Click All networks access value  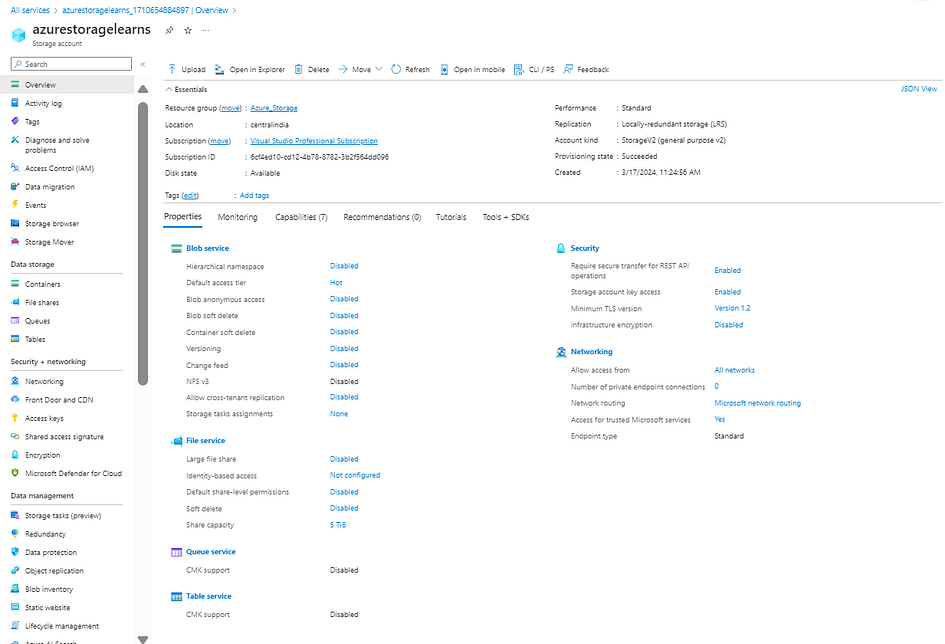point(734,370)
